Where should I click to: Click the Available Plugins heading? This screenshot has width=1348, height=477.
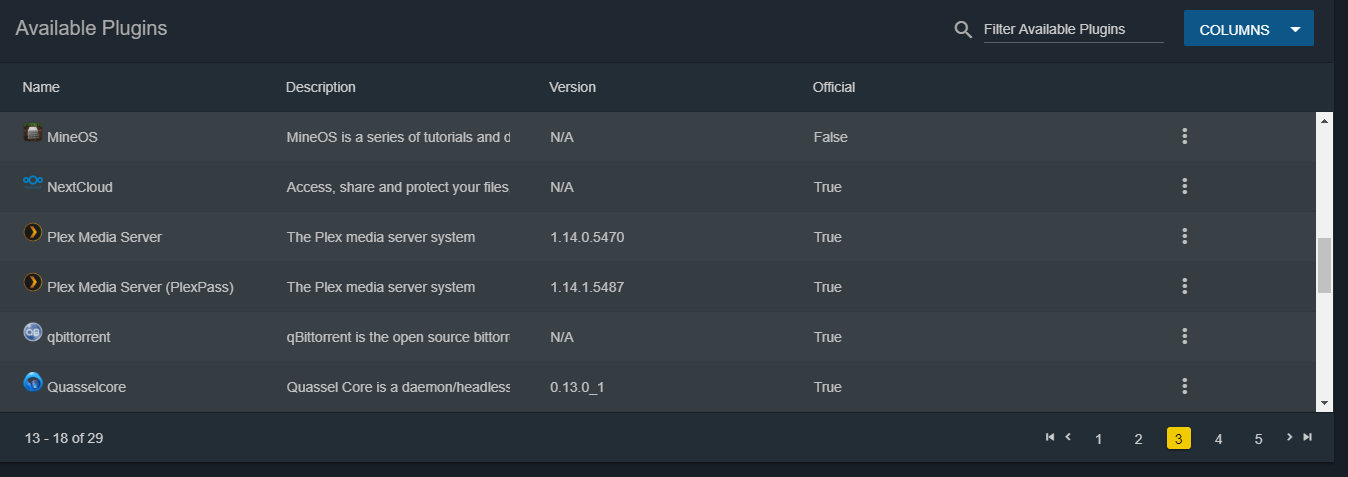pyautogui.click(x=91, y=28)
